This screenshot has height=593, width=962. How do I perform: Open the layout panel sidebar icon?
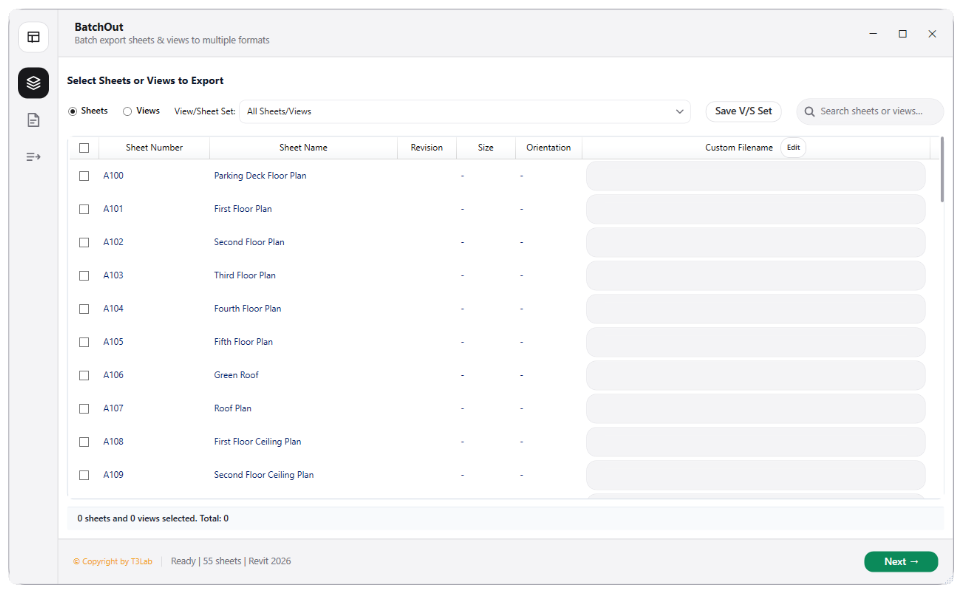click(x=33, y=37)
